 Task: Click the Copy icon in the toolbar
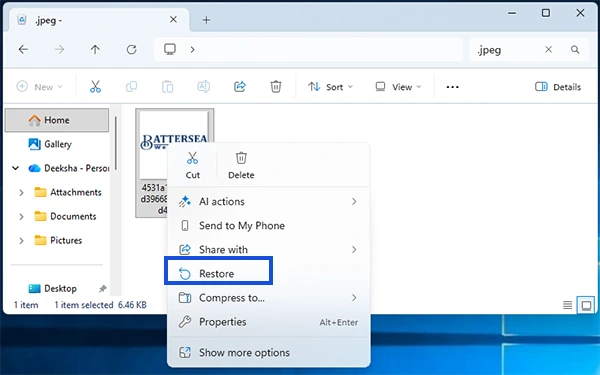coord(131,87)
